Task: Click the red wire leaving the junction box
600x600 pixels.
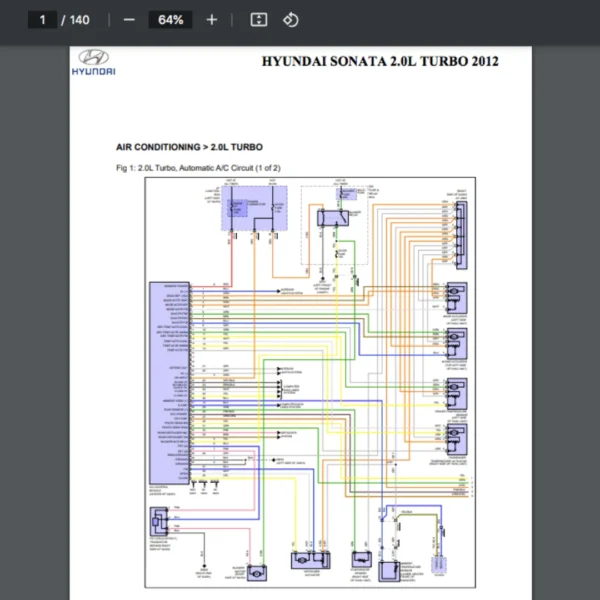Action: pyautogui.click(x=232, y=260)
